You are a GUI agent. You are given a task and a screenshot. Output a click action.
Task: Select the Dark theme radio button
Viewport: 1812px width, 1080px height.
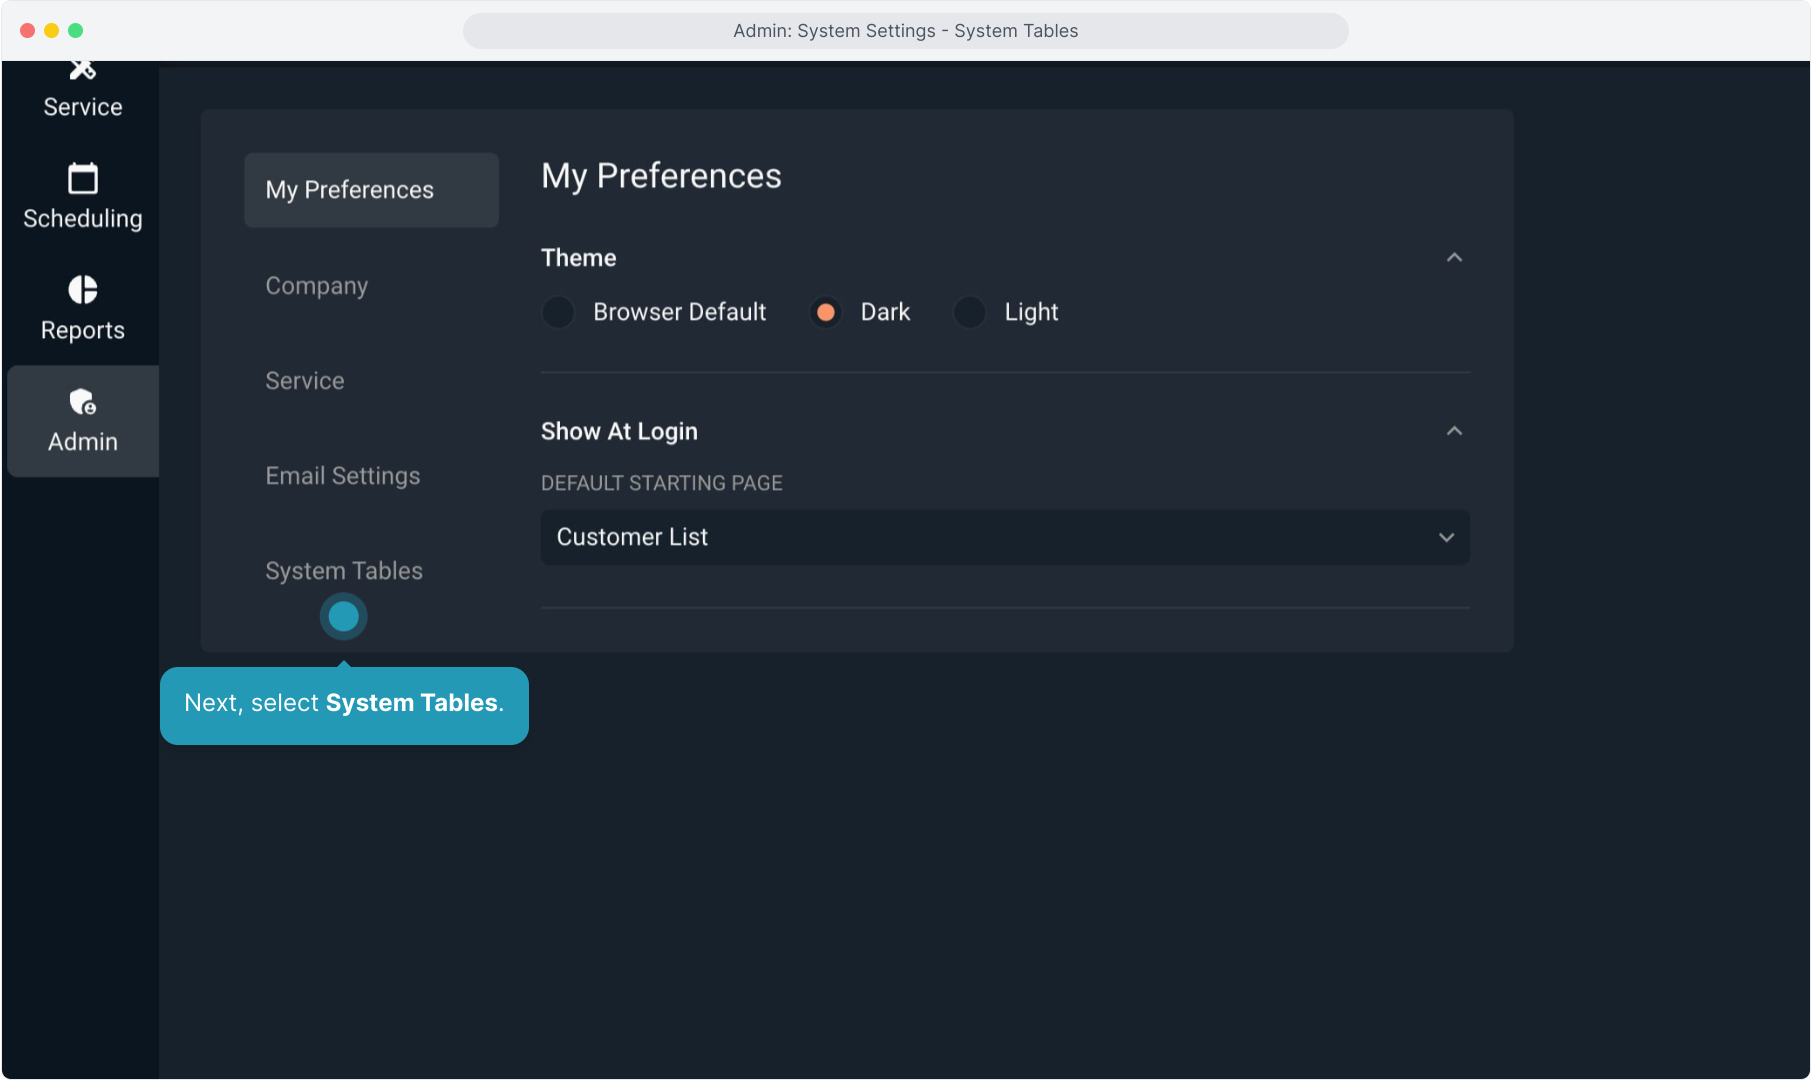pyautogui.click(x=825, y=312)
